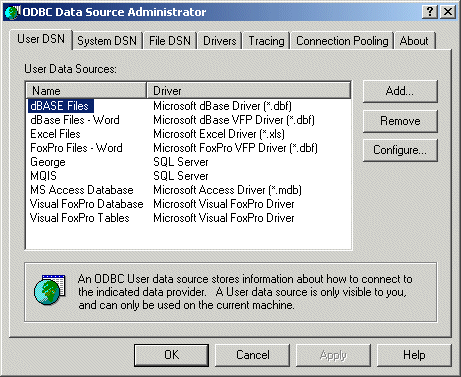
Task: Click the Microsoft dBase VFP Driver (*.dbf) cell
Action: tap(234, 120)
